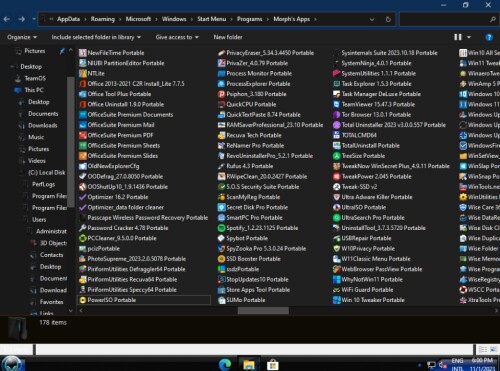
Task: Go back to the previous folder
Action: click(x=7, y=19)
